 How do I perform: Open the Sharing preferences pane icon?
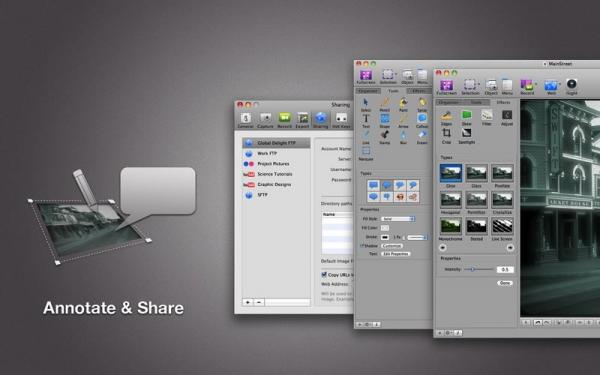(x=321, y=118)
